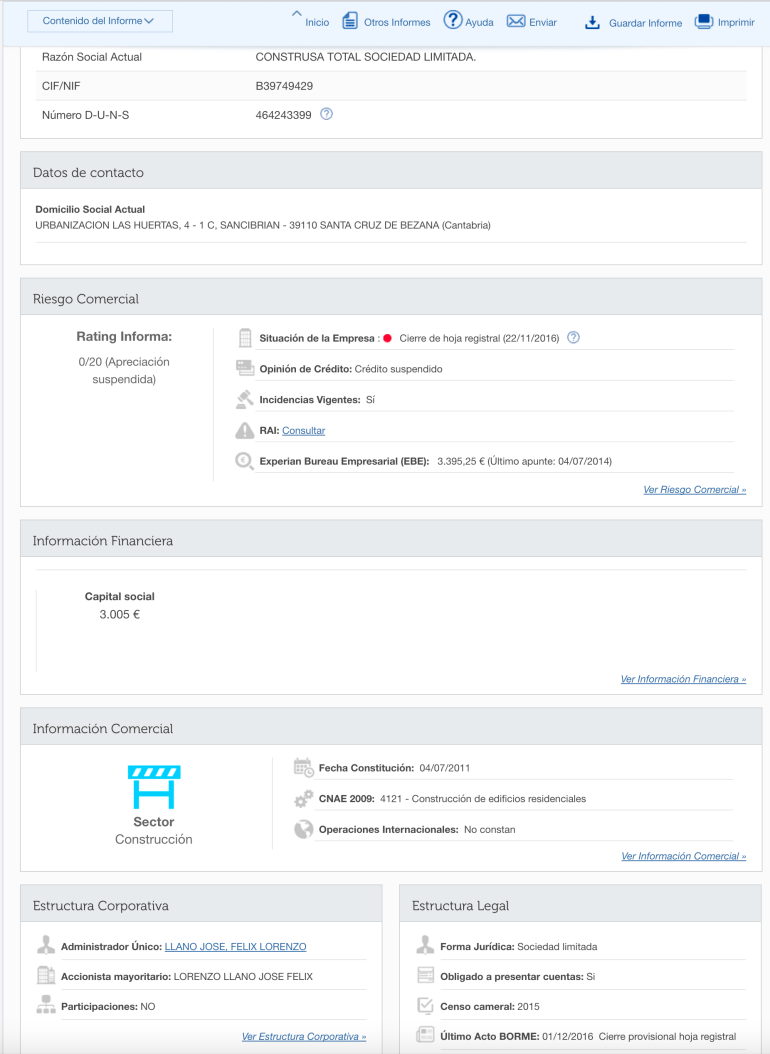Open the Contenido del Informe dropdown
The height and width of the screenshot is (1054, 770).
(x=99, y=21)
